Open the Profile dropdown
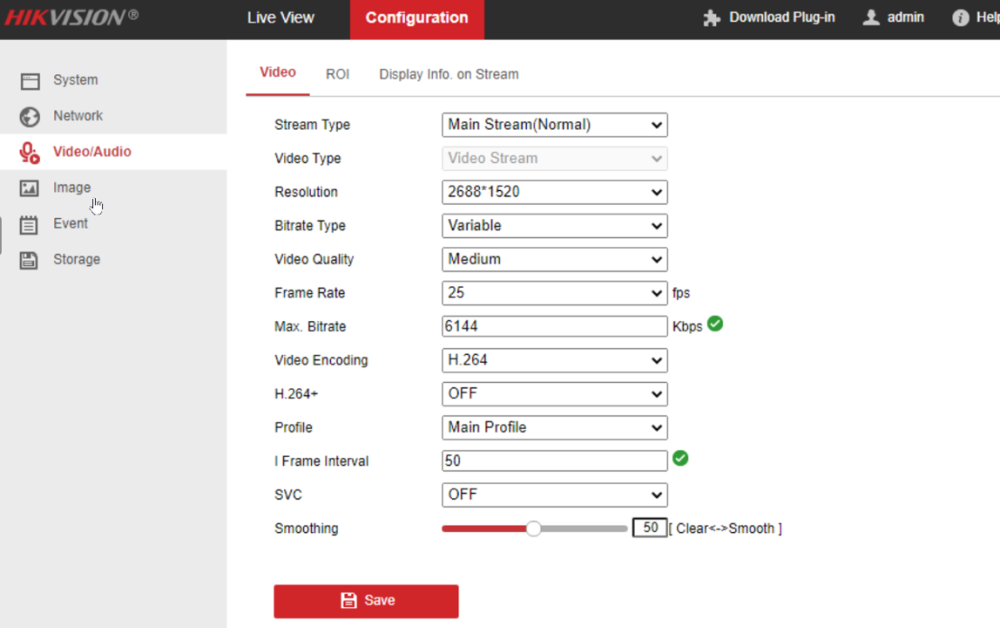 pos(554,428)
